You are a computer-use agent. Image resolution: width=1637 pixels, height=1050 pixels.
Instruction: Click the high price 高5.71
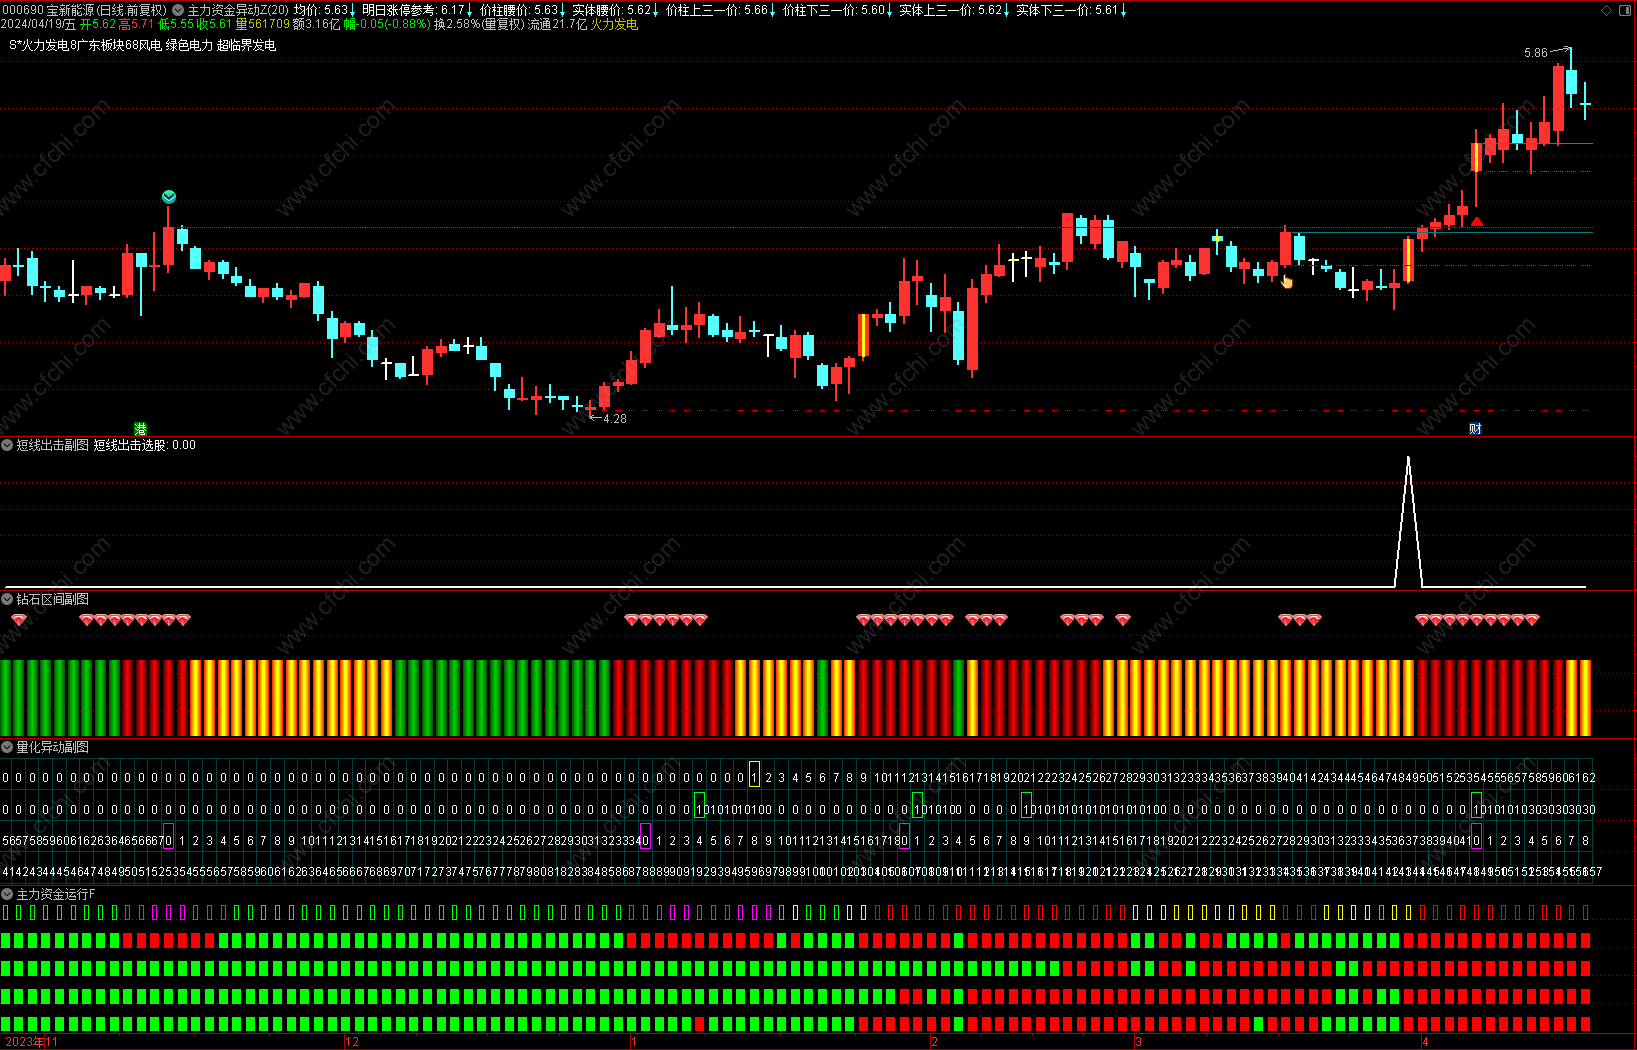pos(137,24)
